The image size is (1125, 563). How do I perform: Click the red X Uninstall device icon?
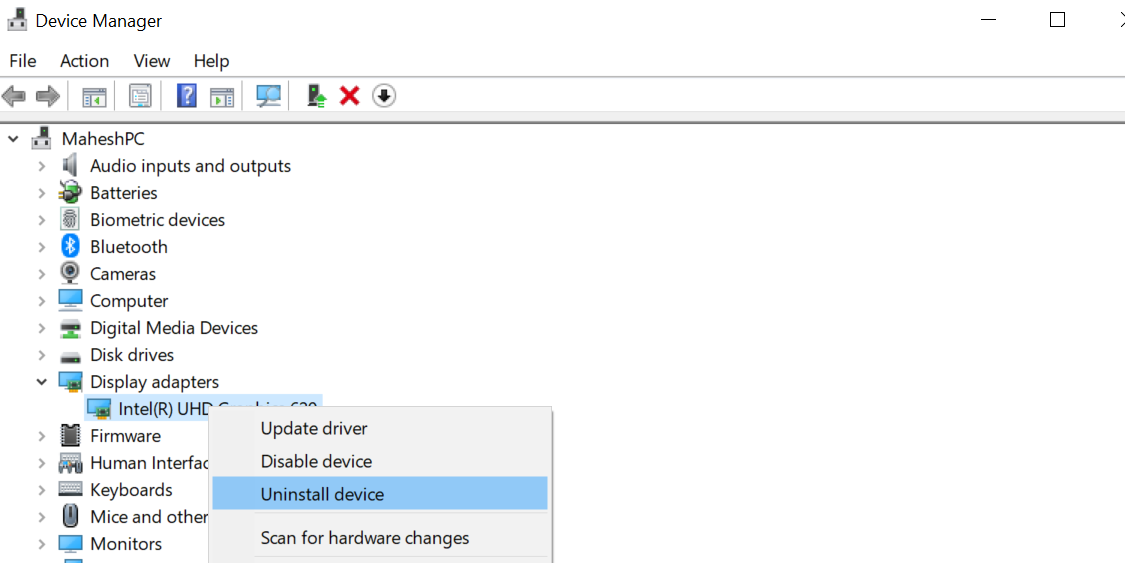[349, 95]
